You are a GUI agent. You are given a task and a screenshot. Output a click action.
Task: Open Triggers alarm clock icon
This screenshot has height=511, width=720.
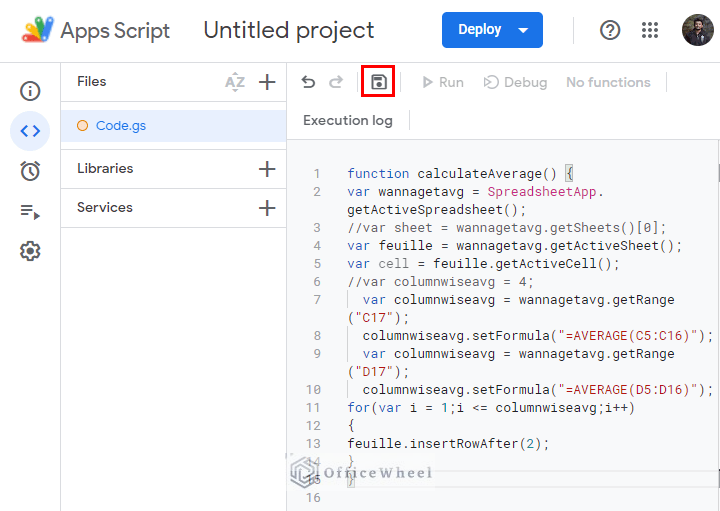click(30, 171)
